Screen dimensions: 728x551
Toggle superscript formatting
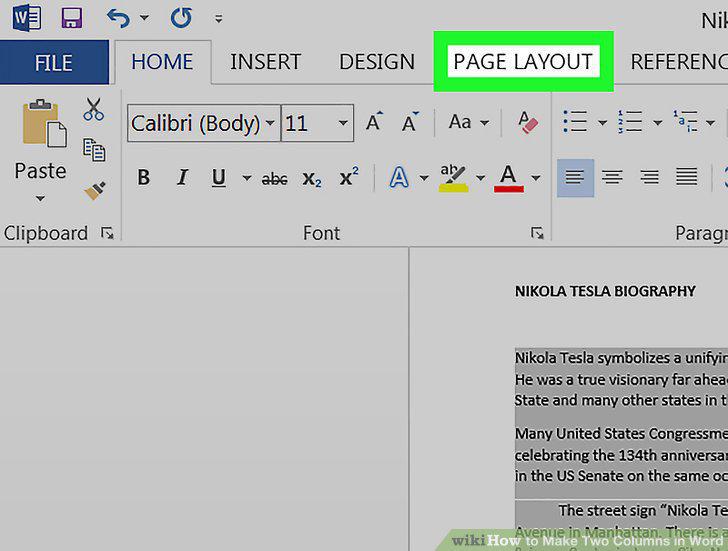tap(349, 176)
